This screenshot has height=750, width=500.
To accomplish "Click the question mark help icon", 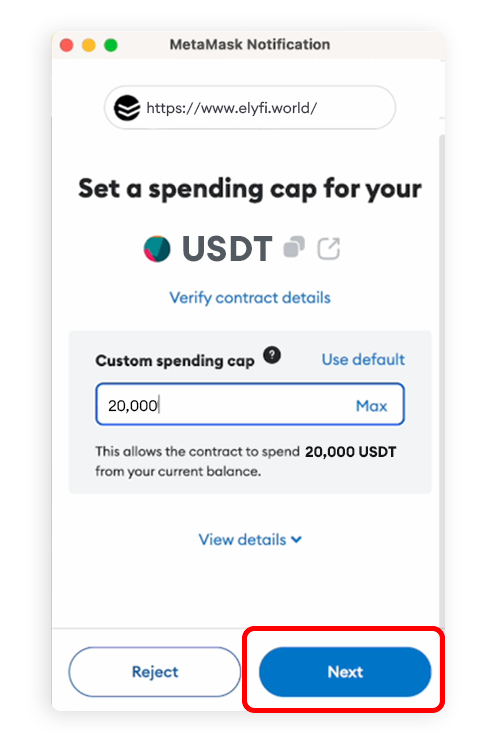I will (x=272, y=355).
